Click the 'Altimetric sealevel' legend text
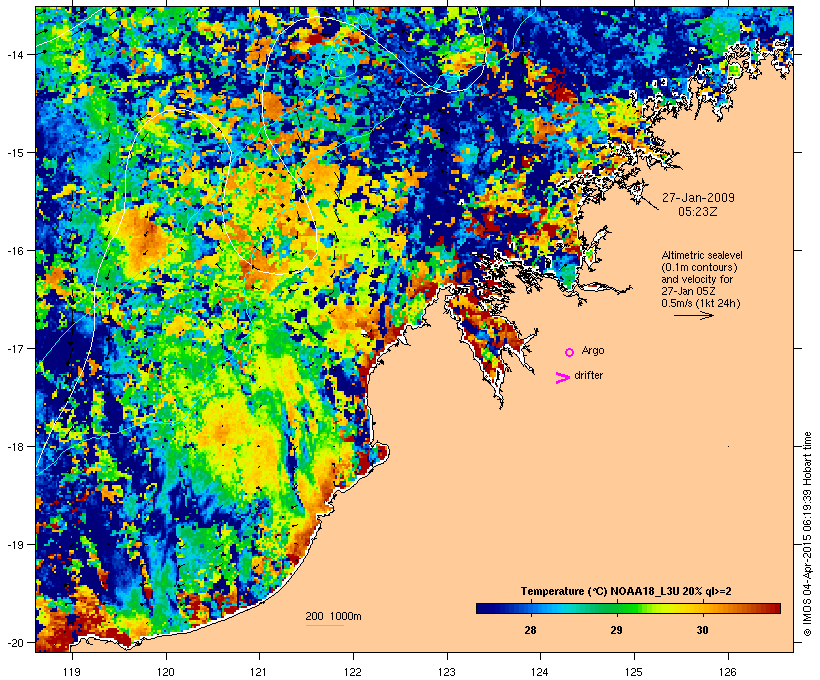Viewport: 820px width, 680px height. 702,255
